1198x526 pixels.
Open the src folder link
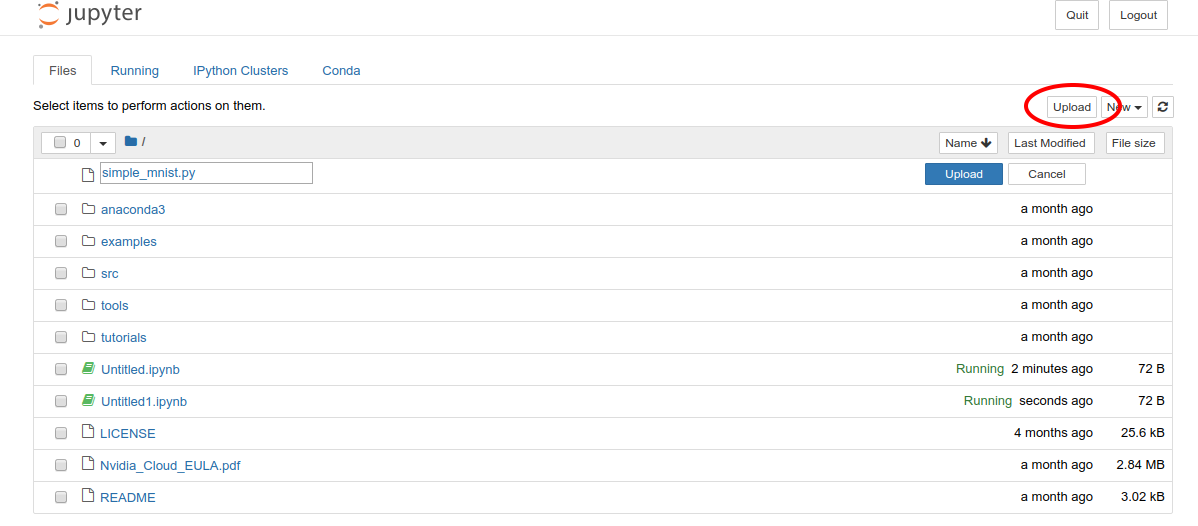pos(110,273)
